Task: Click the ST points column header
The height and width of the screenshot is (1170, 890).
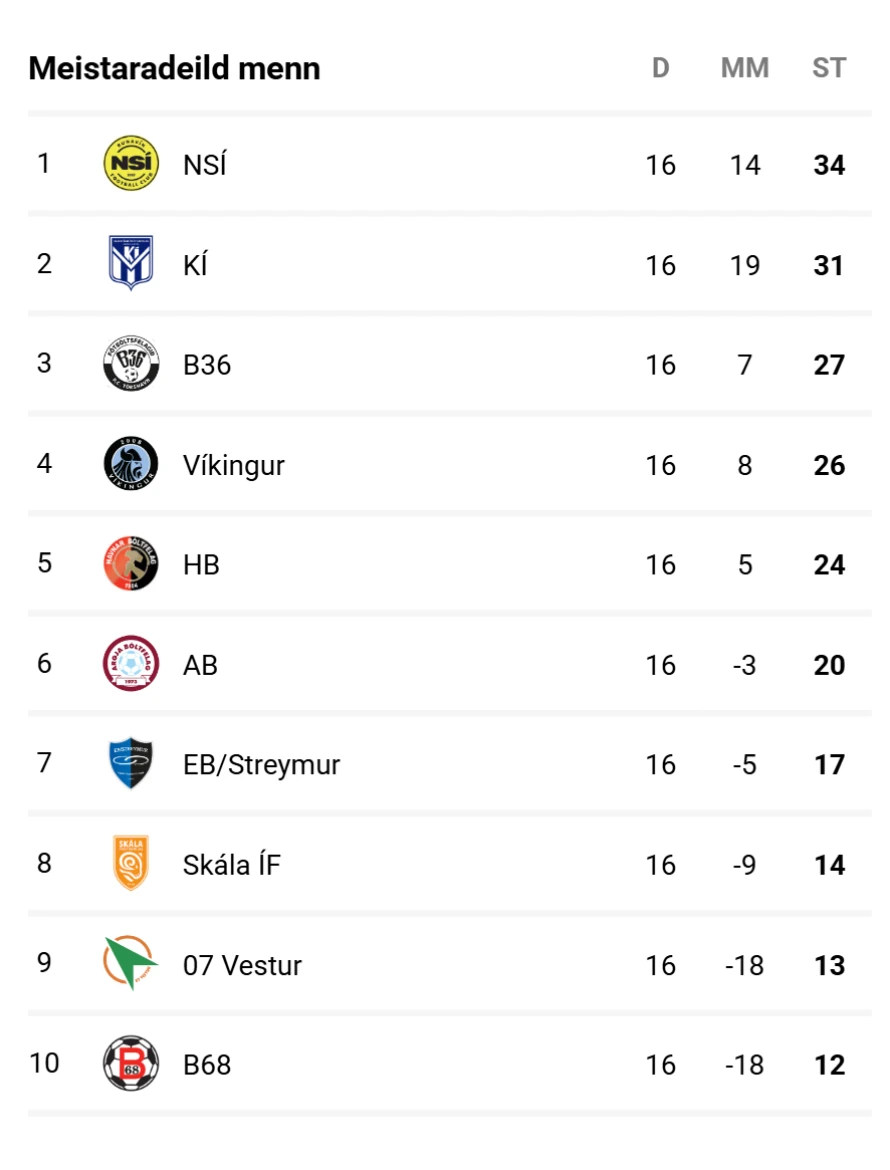Action: [829, 68]
